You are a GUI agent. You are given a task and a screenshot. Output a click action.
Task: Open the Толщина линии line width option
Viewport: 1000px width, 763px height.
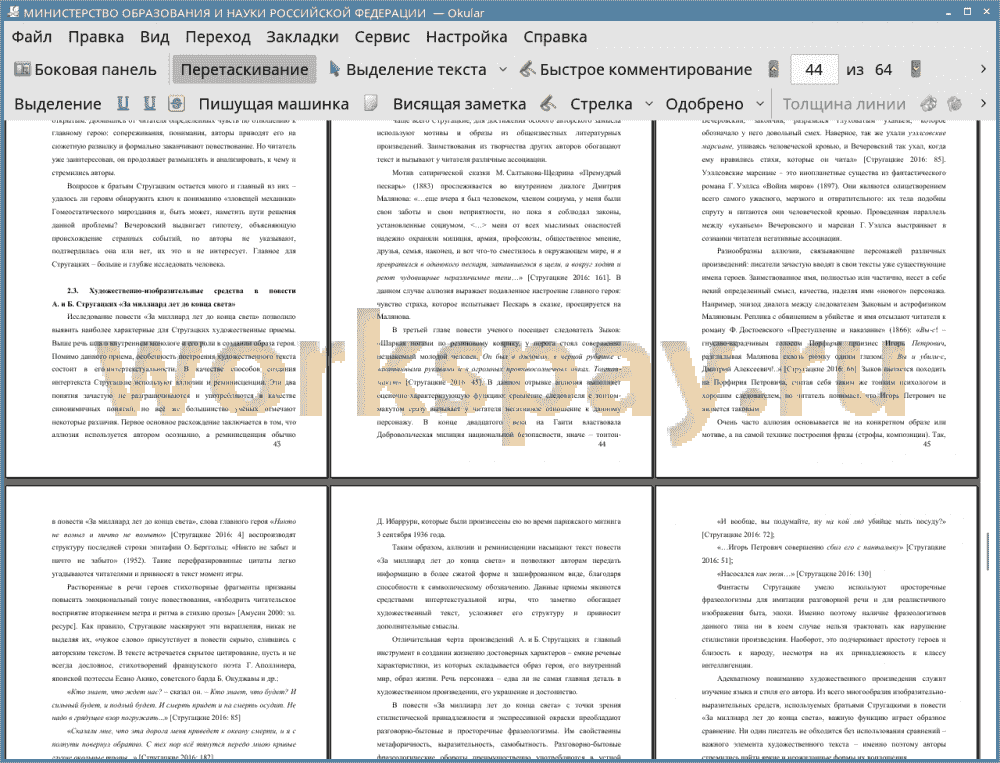844,104
